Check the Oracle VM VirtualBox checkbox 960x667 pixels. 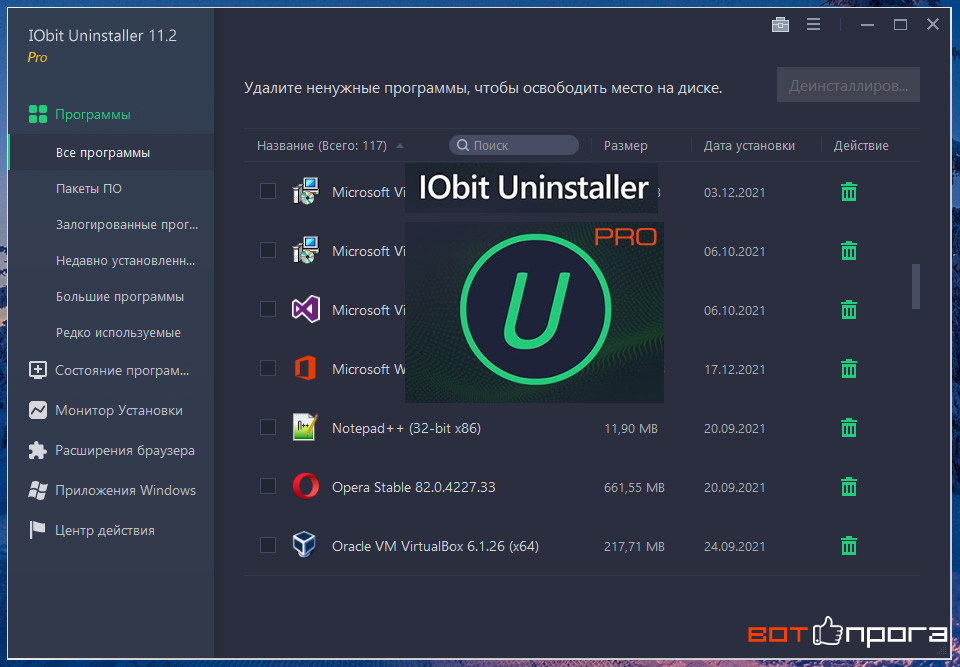tap(268, 545)
